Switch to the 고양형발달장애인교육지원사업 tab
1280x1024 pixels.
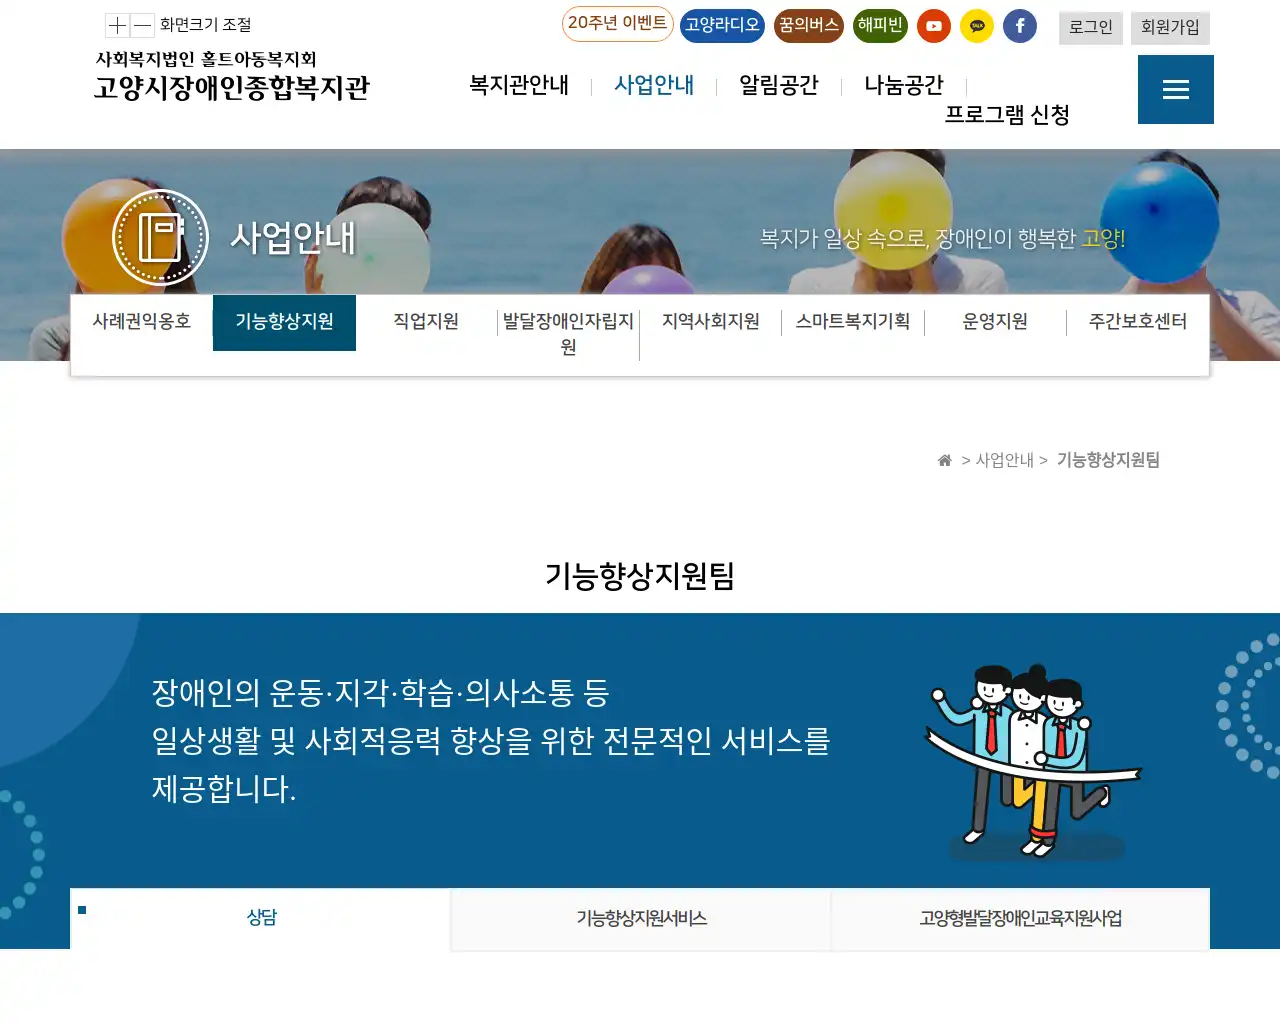(1021, 918)
